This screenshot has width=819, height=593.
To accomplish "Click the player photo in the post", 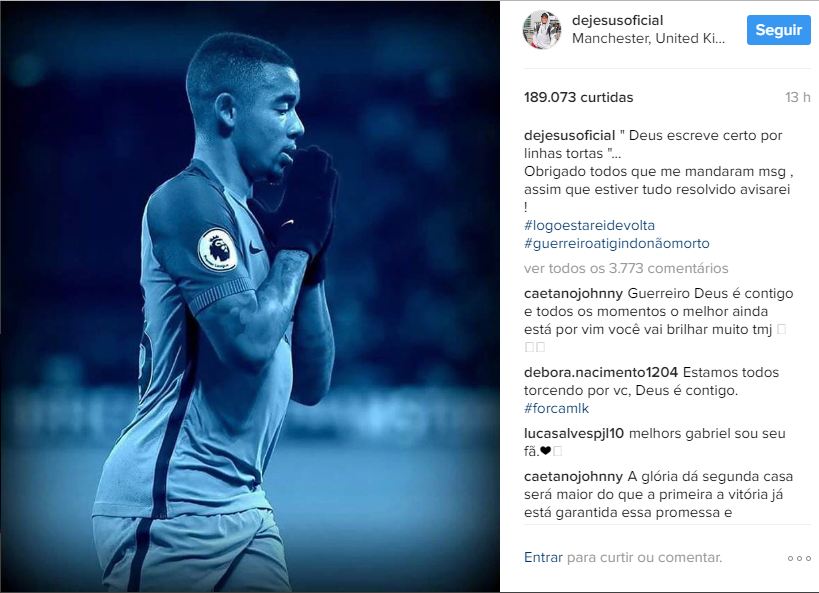I will click(250, 296).
